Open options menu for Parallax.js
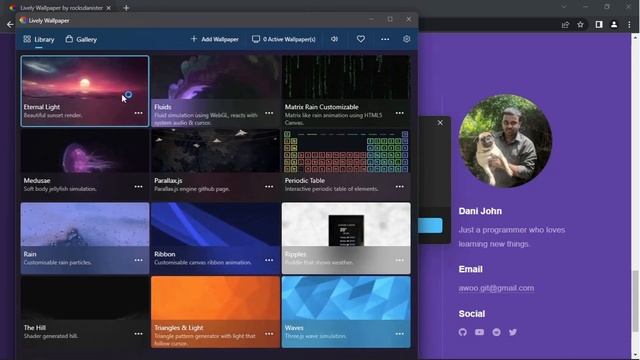The height and width of the screenshot is (360, 640). pos(269,187)
